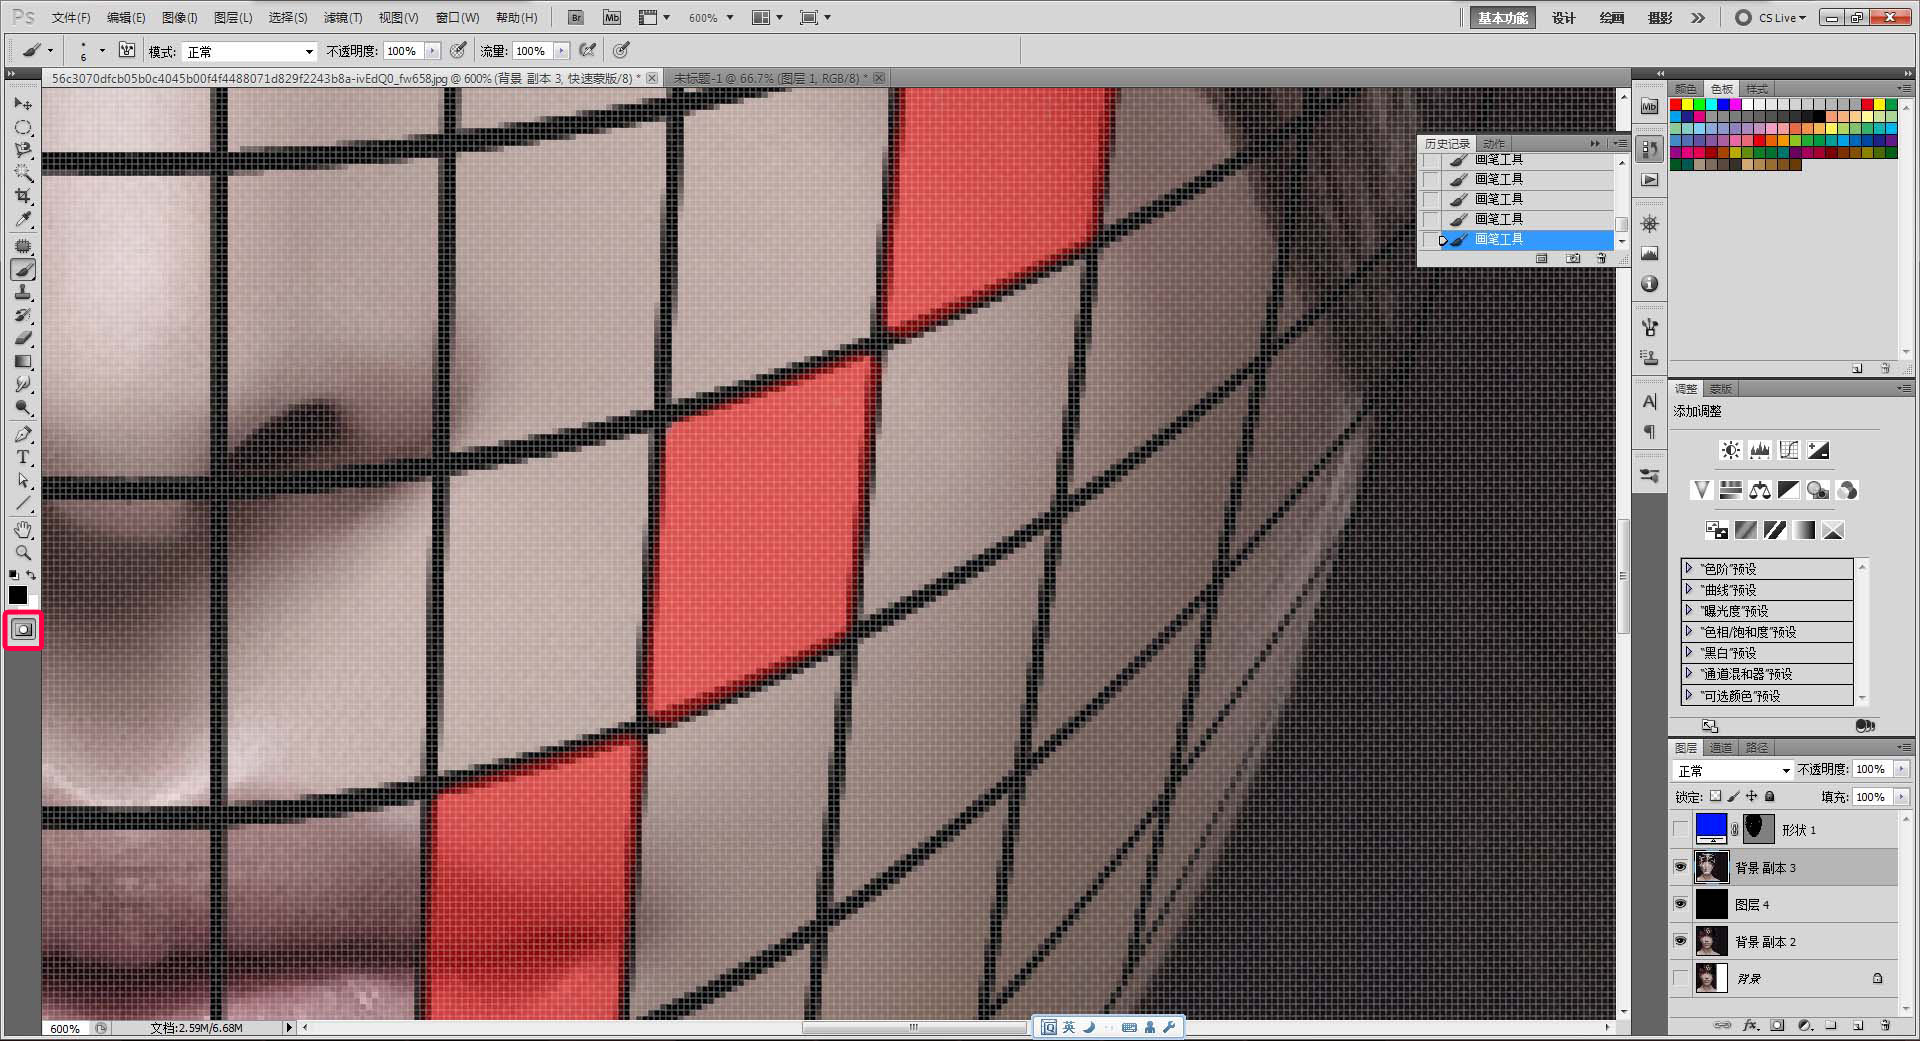1920x1041 pixels.
Task: Expand the "黑白"预设 list
Action: [1689, 652]
